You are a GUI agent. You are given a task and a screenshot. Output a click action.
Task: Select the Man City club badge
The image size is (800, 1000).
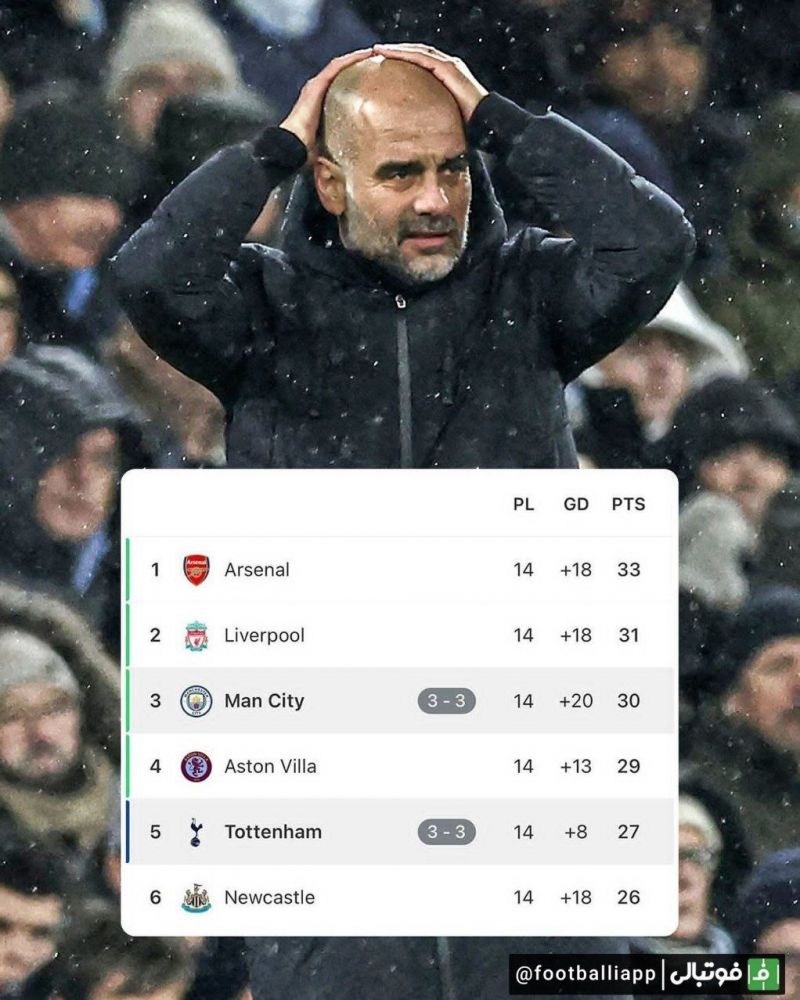coord(196,701)
